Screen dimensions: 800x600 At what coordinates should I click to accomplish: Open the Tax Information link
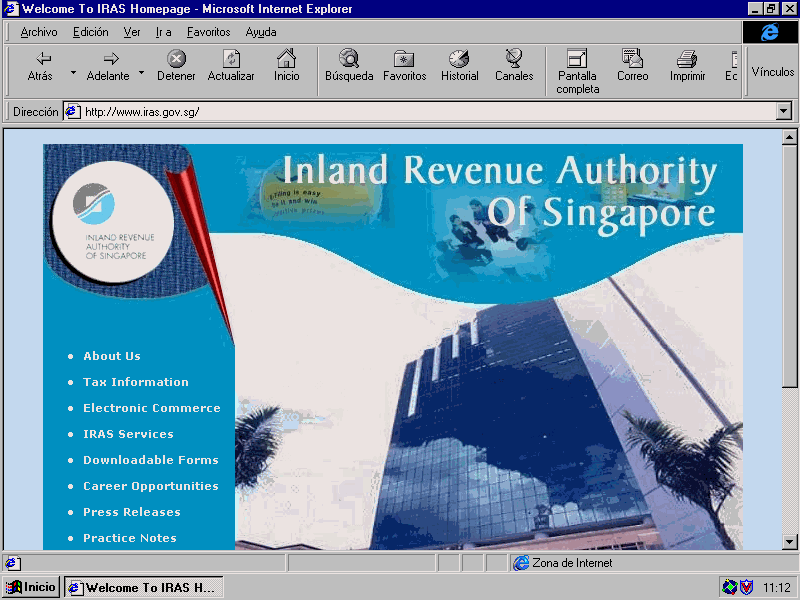(x=136, y=382)
